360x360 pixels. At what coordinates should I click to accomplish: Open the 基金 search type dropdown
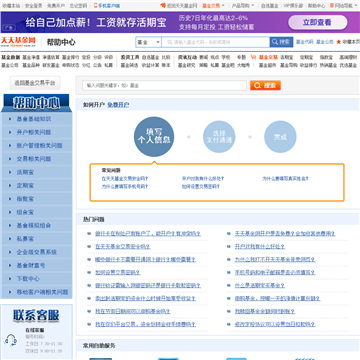(148, 42)
